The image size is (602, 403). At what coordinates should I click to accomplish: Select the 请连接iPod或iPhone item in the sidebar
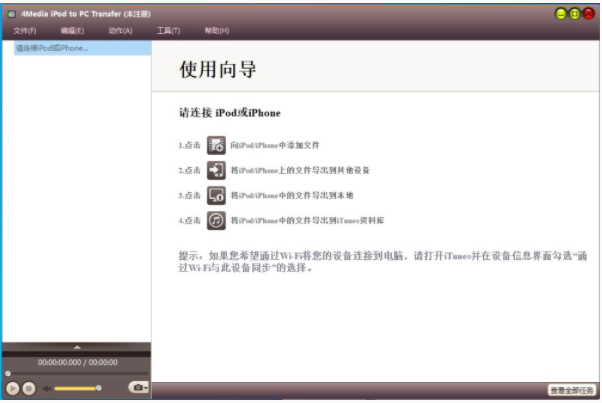click(x=82, y=48)
